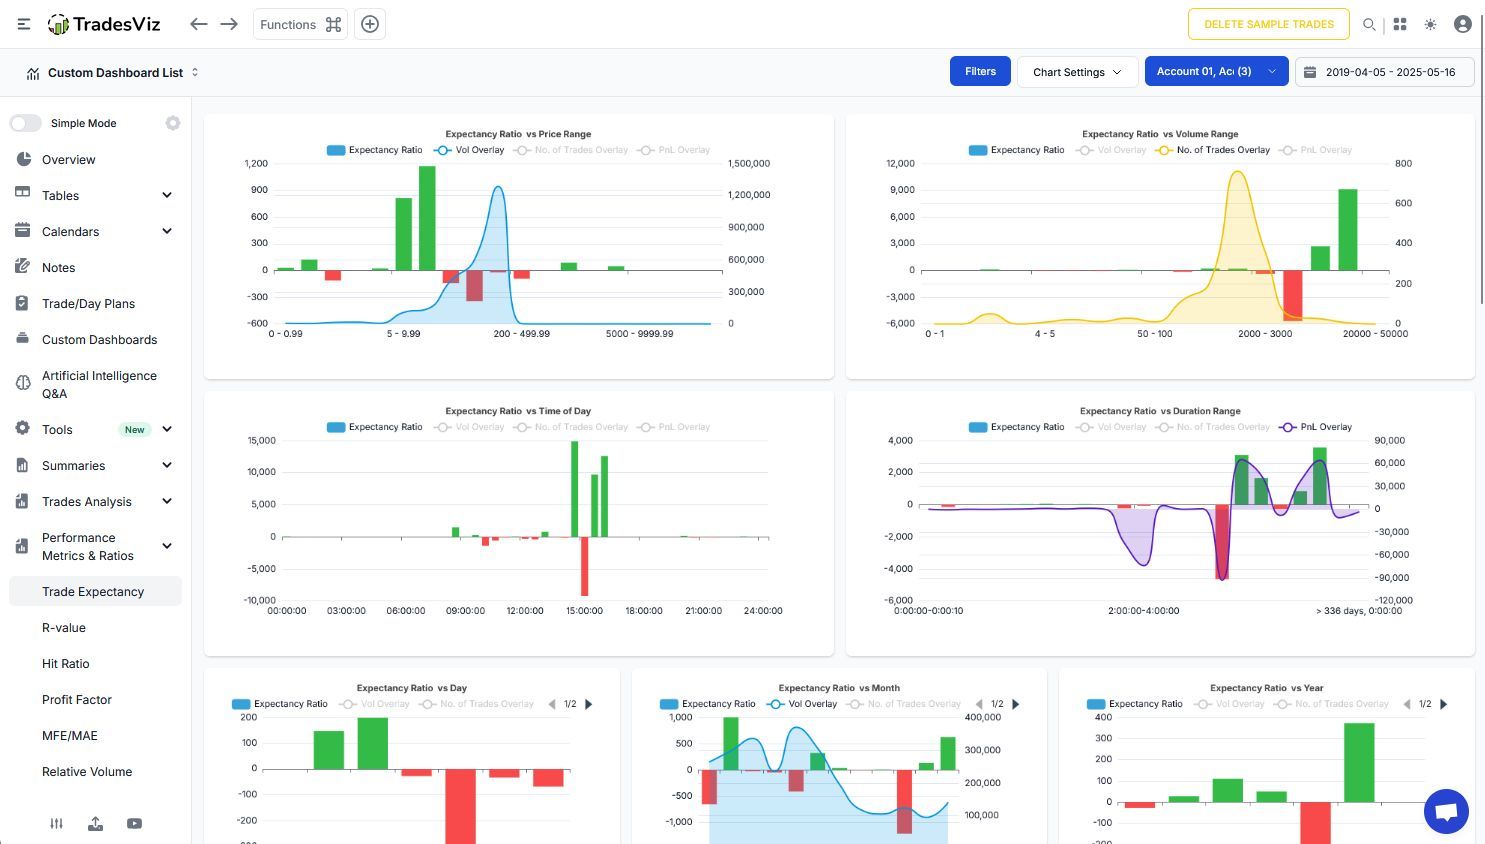Click the YouTube video icon in sidebar

(134, 824)
